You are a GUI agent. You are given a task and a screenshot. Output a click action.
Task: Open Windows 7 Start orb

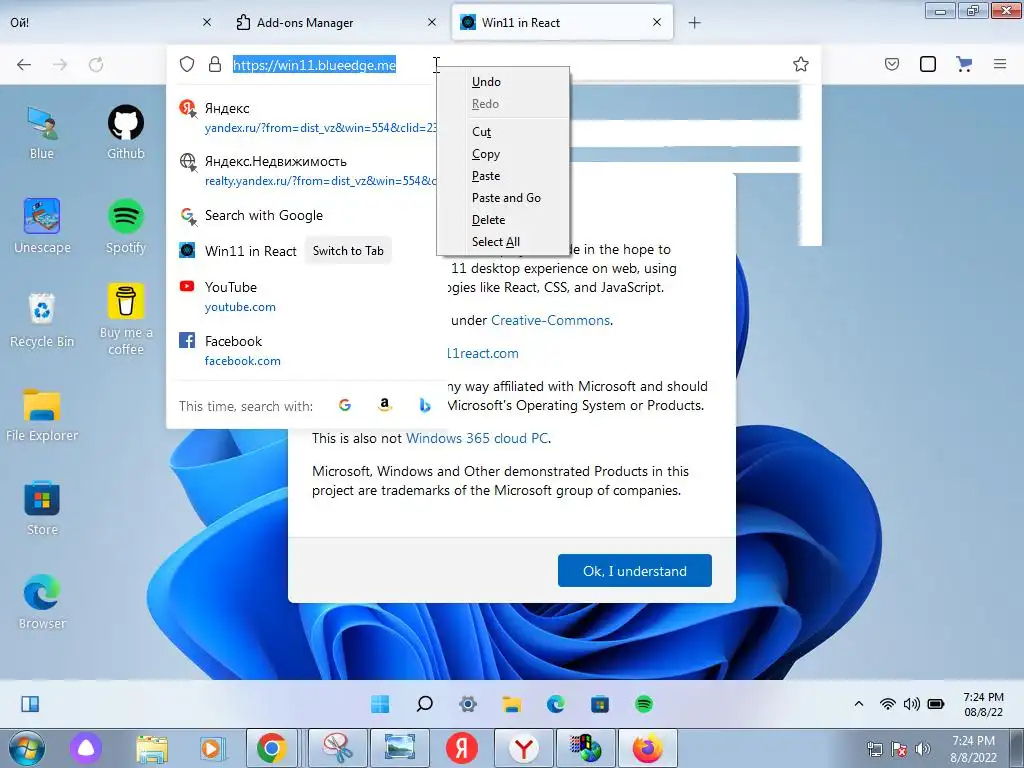tap(27, 748)
